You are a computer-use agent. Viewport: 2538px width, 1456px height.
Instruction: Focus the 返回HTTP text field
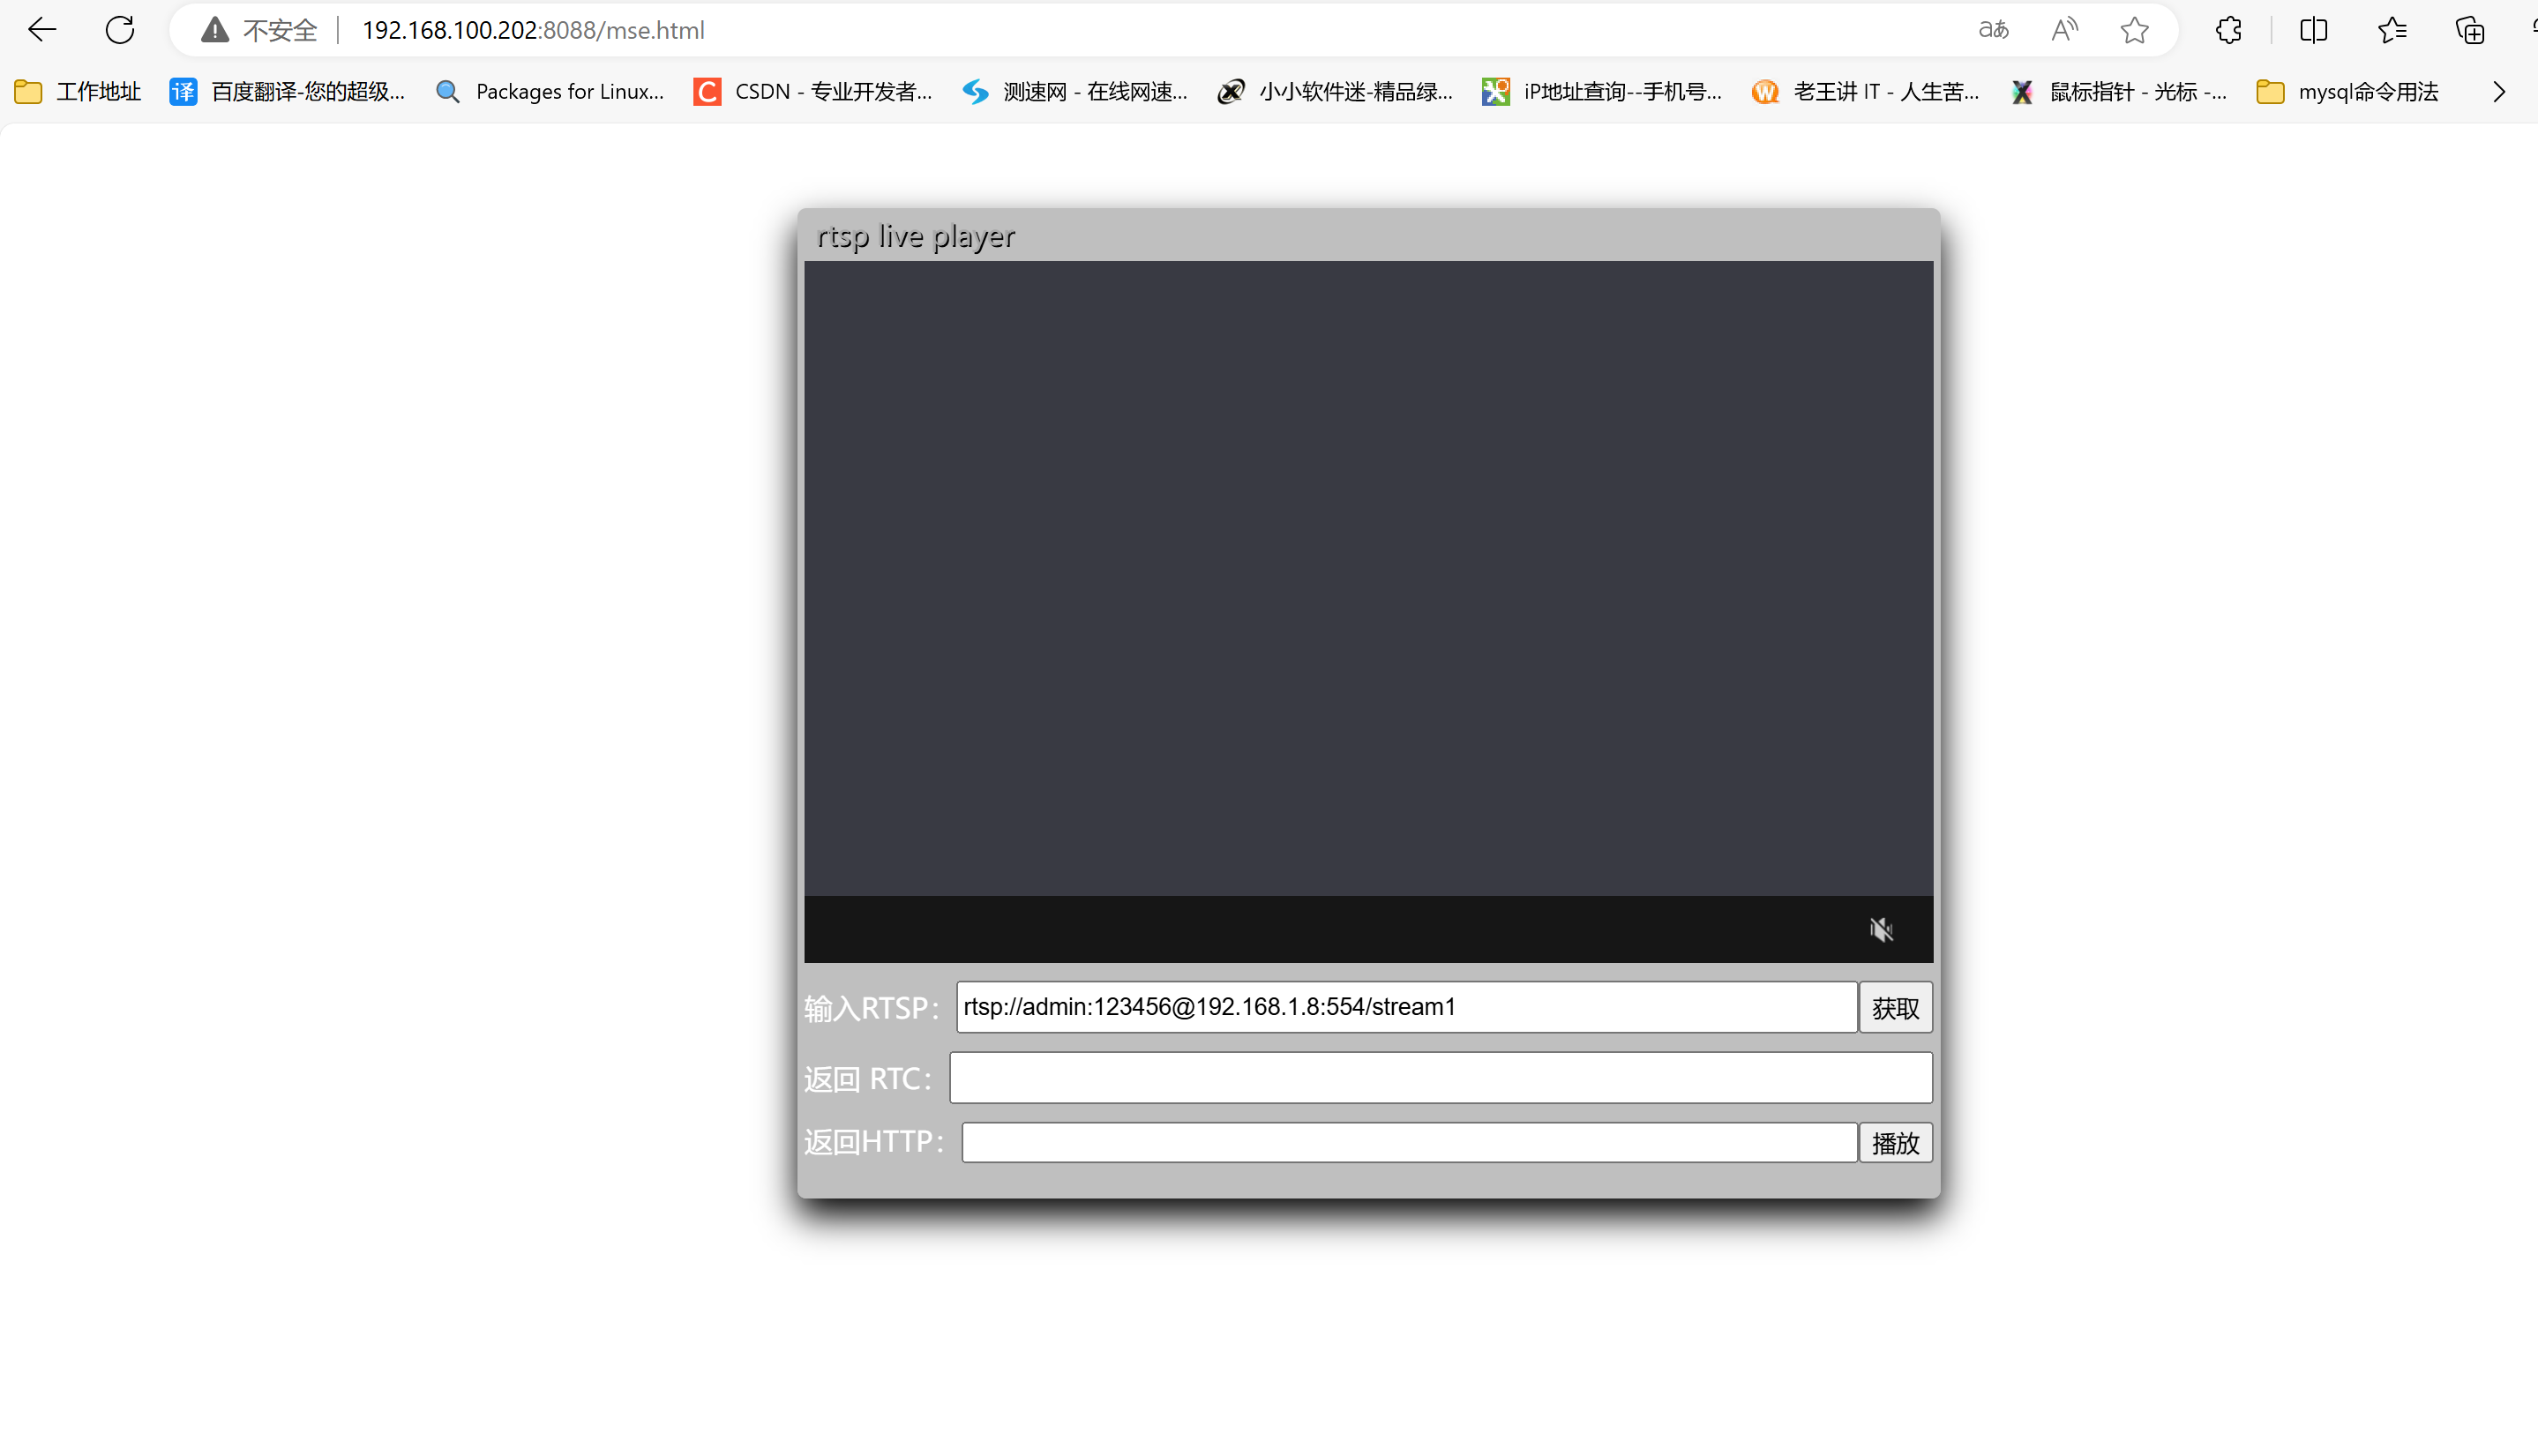point(1410,1142)
